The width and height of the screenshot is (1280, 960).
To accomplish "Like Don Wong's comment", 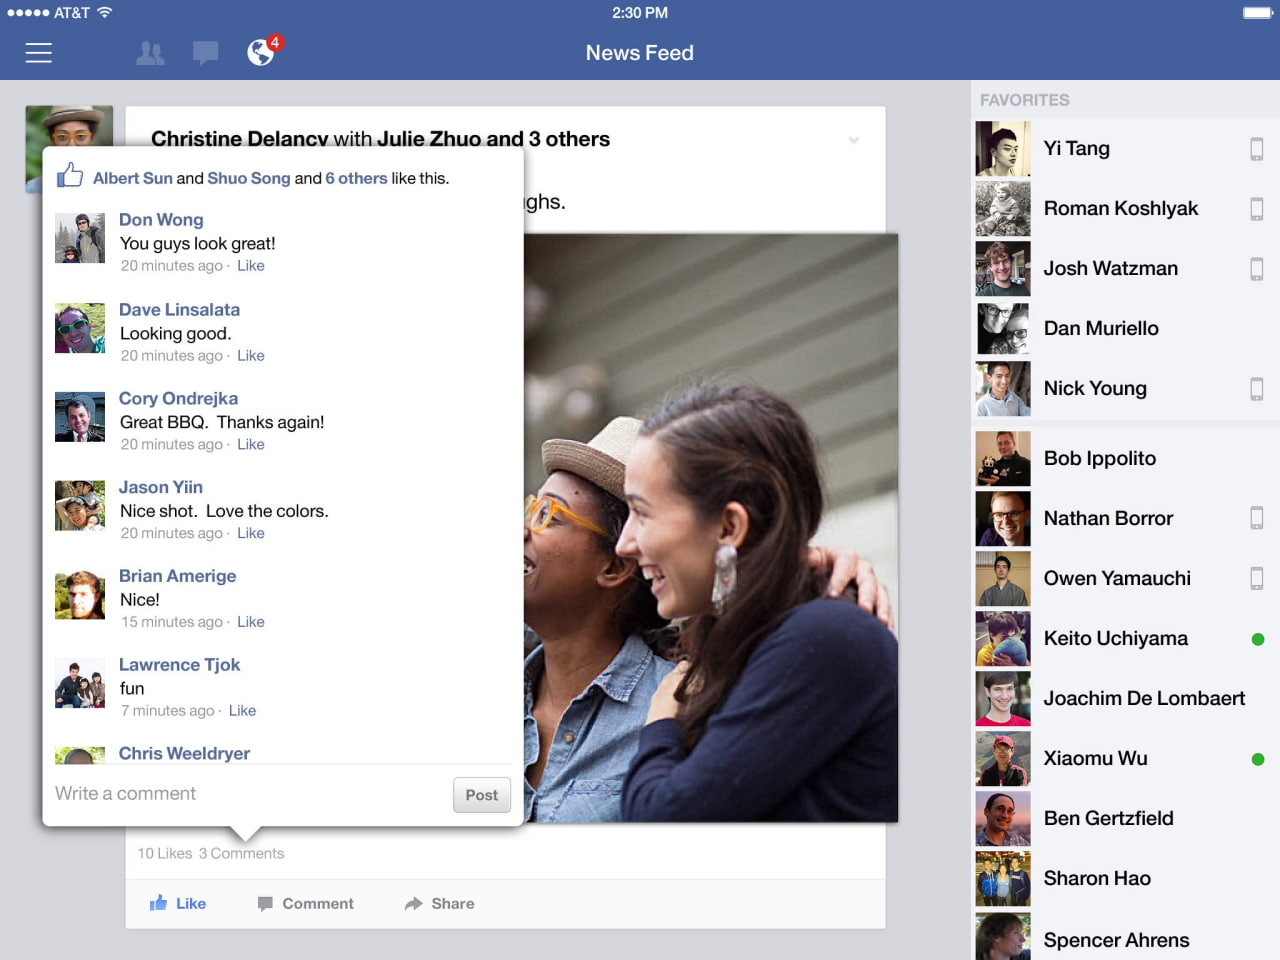I will 250,265.
